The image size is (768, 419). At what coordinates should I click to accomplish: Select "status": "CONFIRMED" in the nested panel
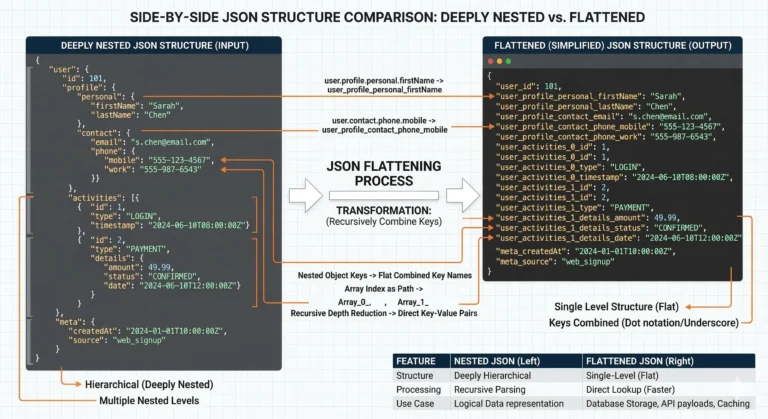coord(152,276)
